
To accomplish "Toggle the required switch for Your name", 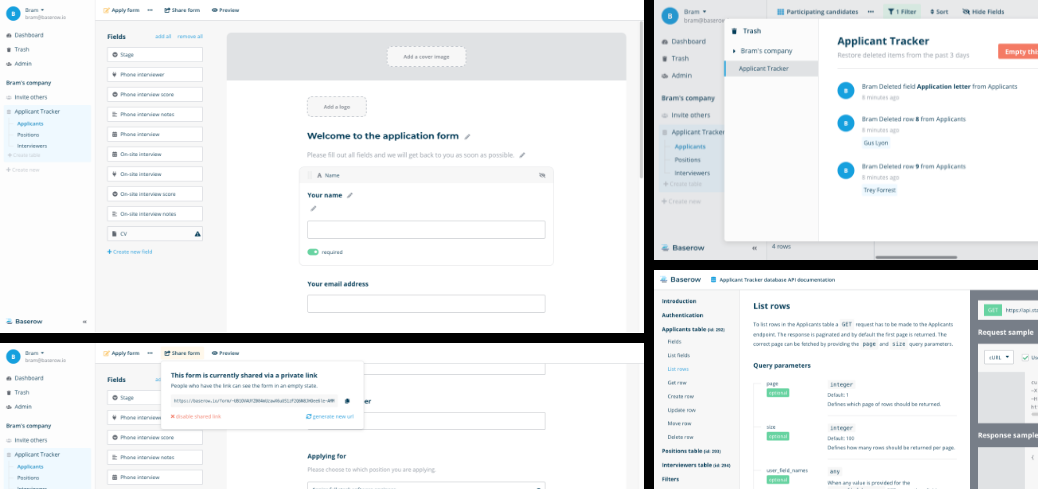I will tap(313, 252).
